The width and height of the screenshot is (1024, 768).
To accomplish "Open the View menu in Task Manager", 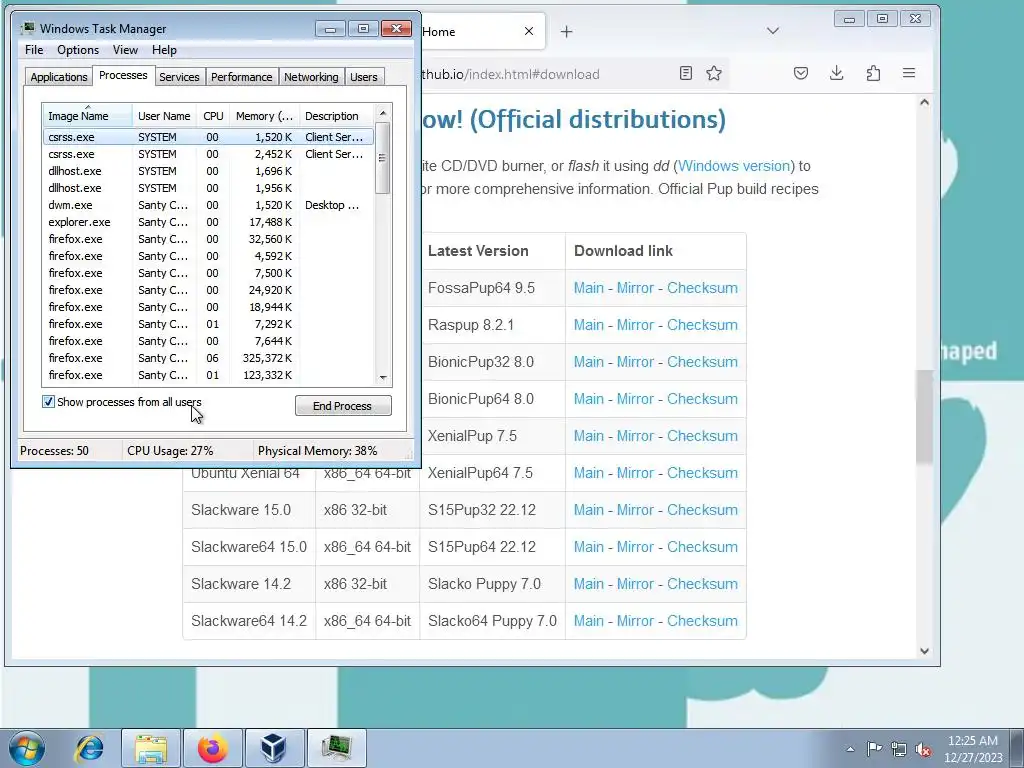I will [x=125, y=50].
